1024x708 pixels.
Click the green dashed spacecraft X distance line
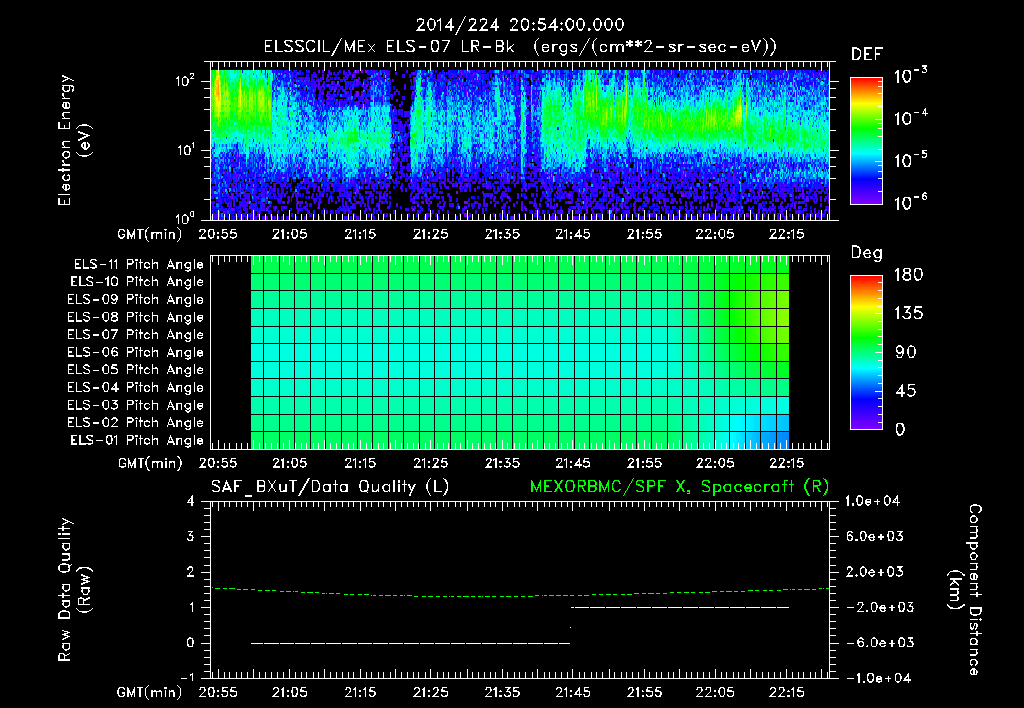click(x=520, y=593)
